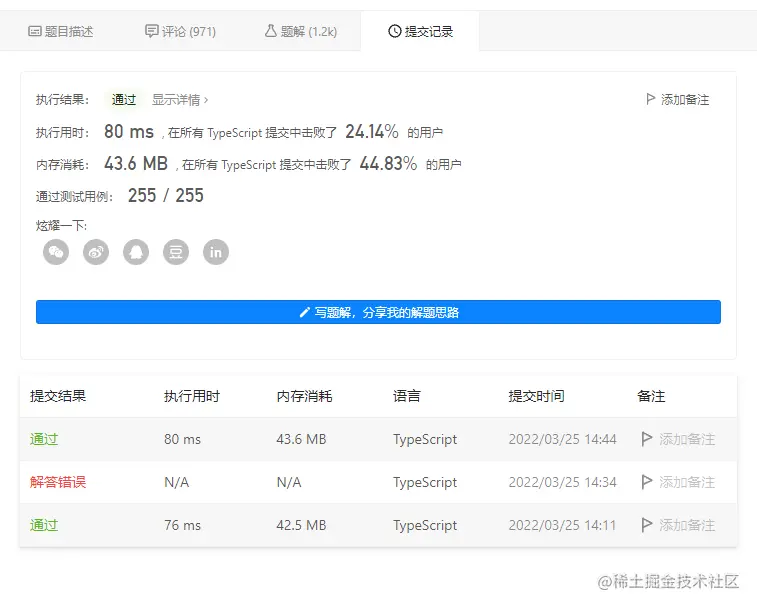Click 写题解，分享我的解题思路 button
This screenshot has height=608, width=757.
click(378, 312)
